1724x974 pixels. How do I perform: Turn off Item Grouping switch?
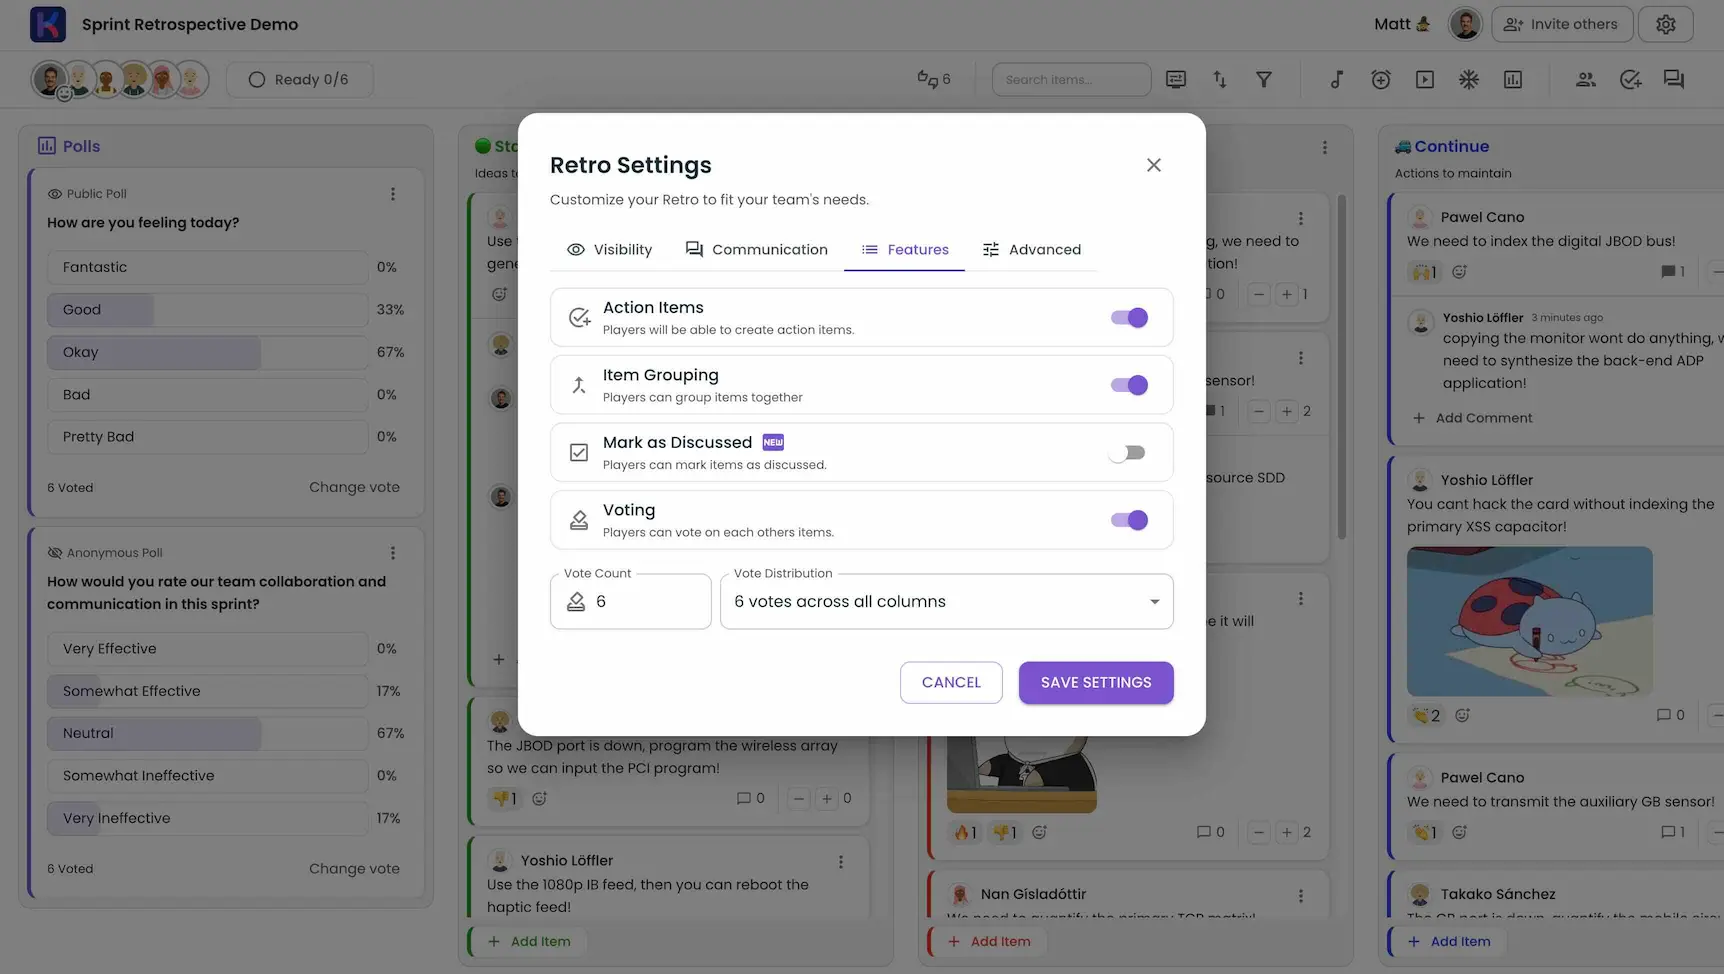point(1129,385)
